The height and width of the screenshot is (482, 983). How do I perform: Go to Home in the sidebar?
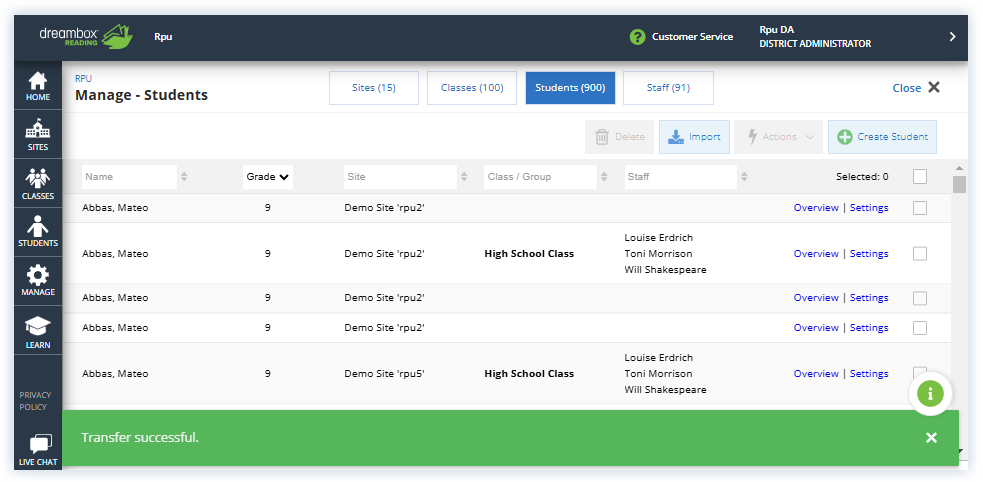click(38, 86)
